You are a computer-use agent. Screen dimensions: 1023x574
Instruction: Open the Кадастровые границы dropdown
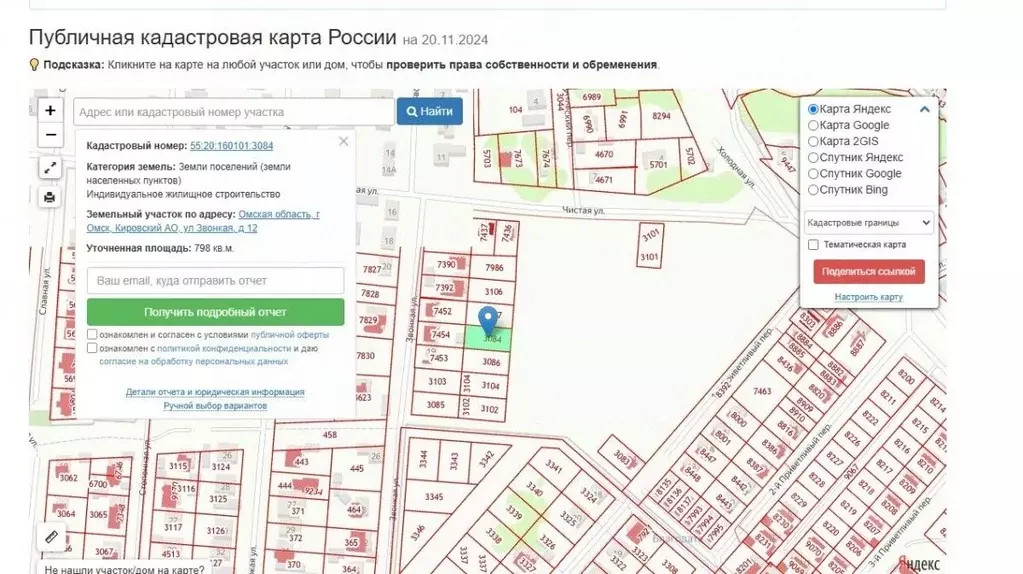pos(868,222)
